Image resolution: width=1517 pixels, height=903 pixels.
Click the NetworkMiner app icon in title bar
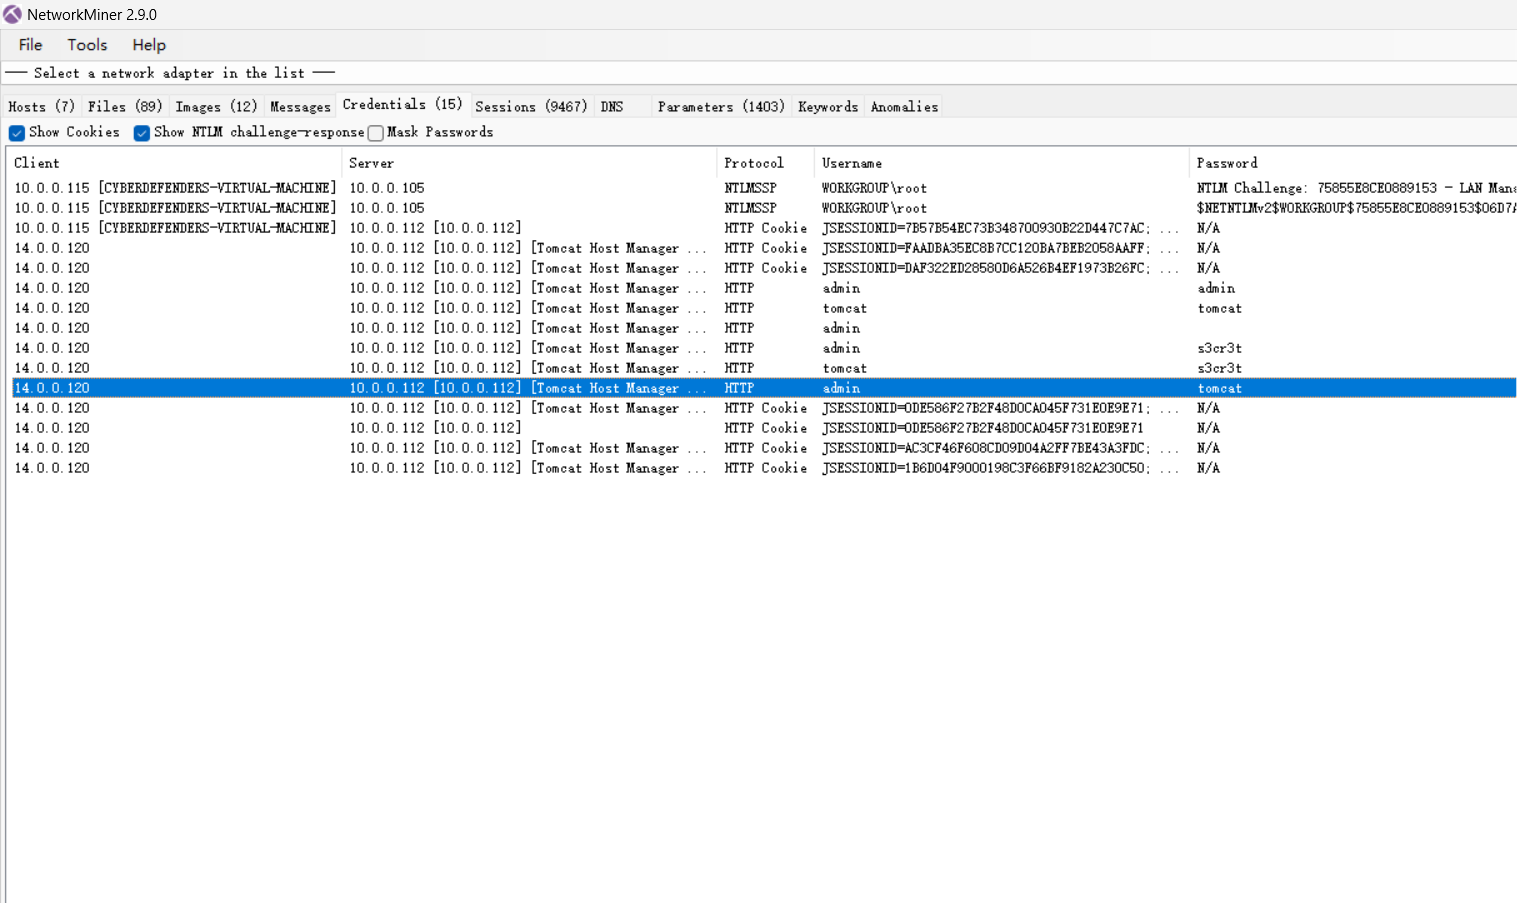(12, 14)
